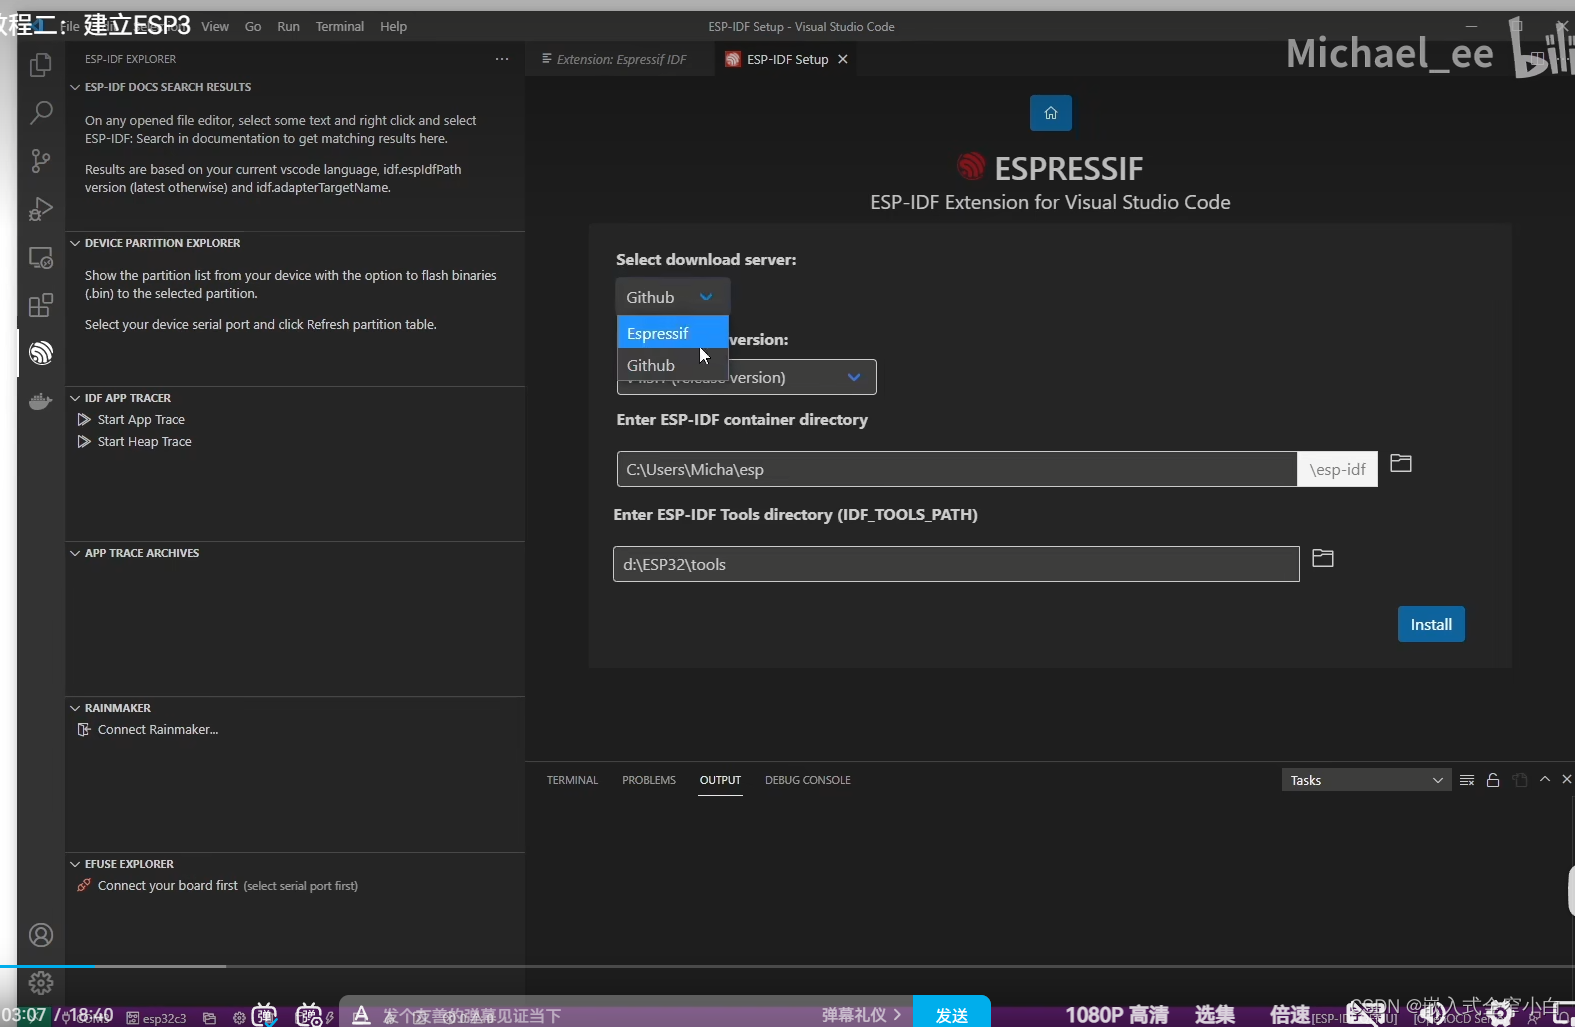The height and width of the screenshot is (1027, 1575).
Task: Open the Tasks output channel dropdown
Action: [x=1366, y=780]
